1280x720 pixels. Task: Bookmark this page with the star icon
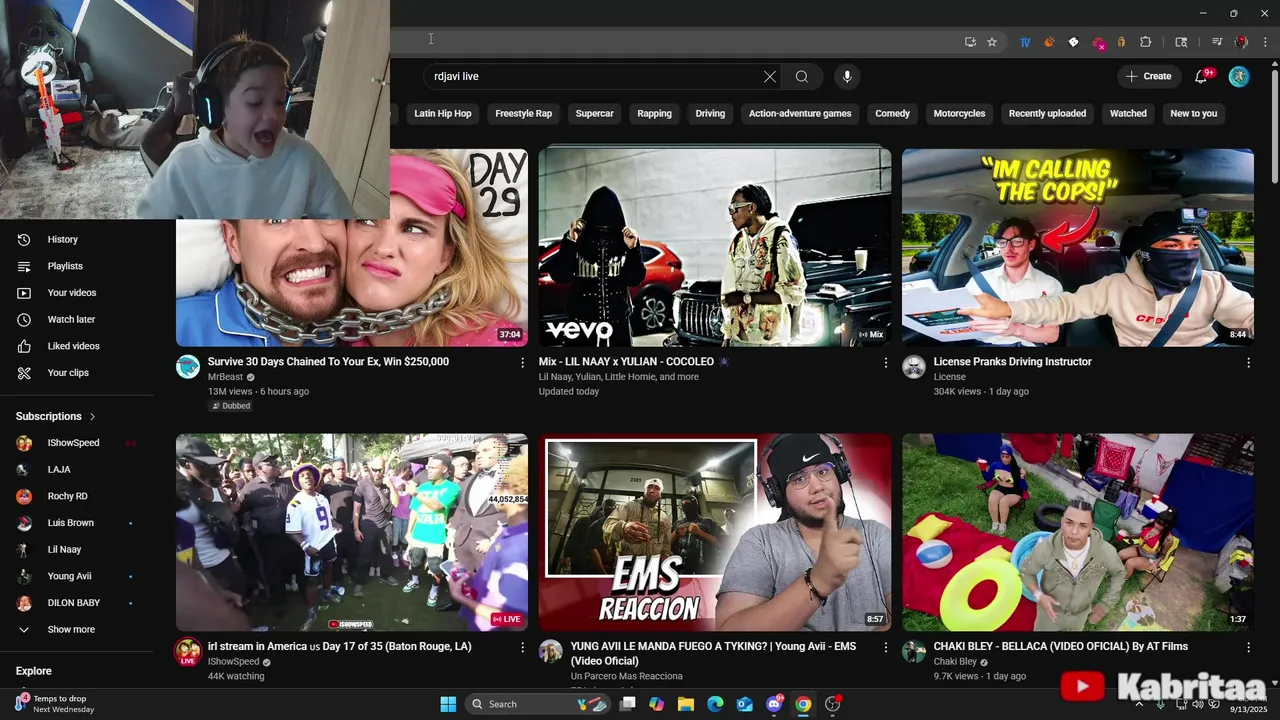point(992,42)
